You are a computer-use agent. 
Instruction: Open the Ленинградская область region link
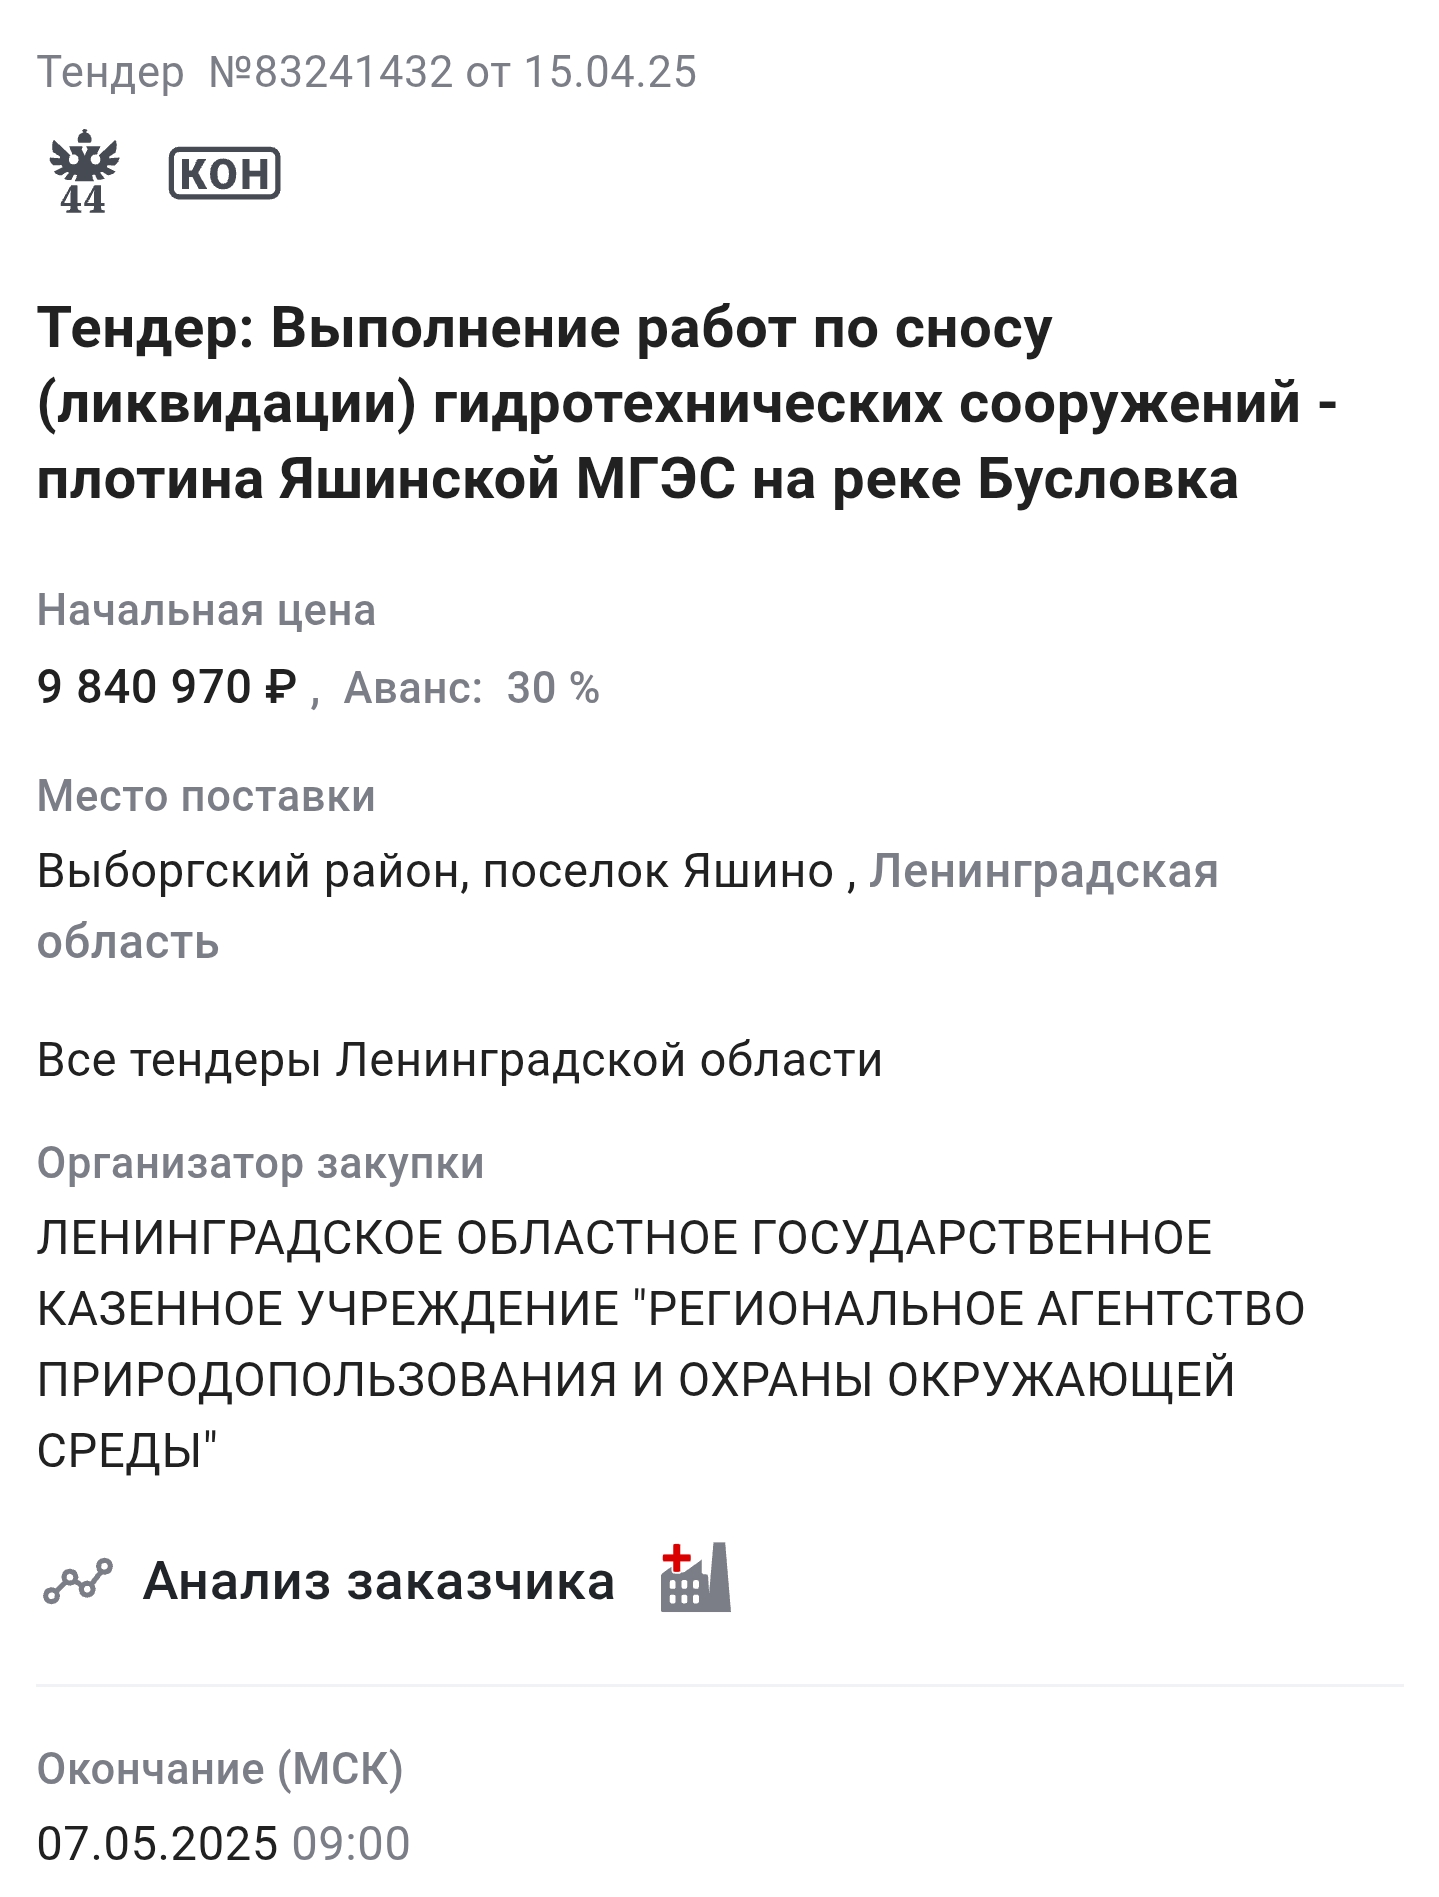click(x=1043, y=871)
